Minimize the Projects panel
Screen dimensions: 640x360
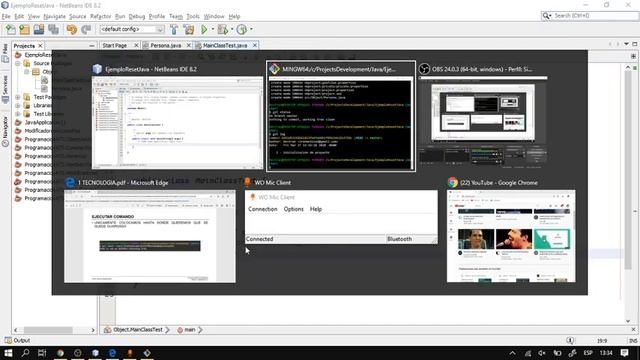[91, 46]
